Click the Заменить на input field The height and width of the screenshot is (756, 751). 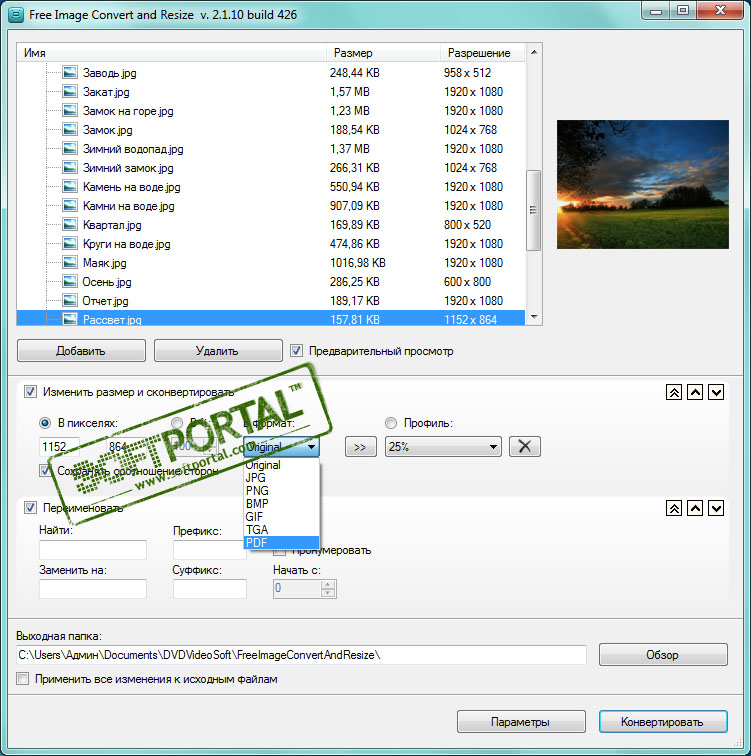(93, 589)
